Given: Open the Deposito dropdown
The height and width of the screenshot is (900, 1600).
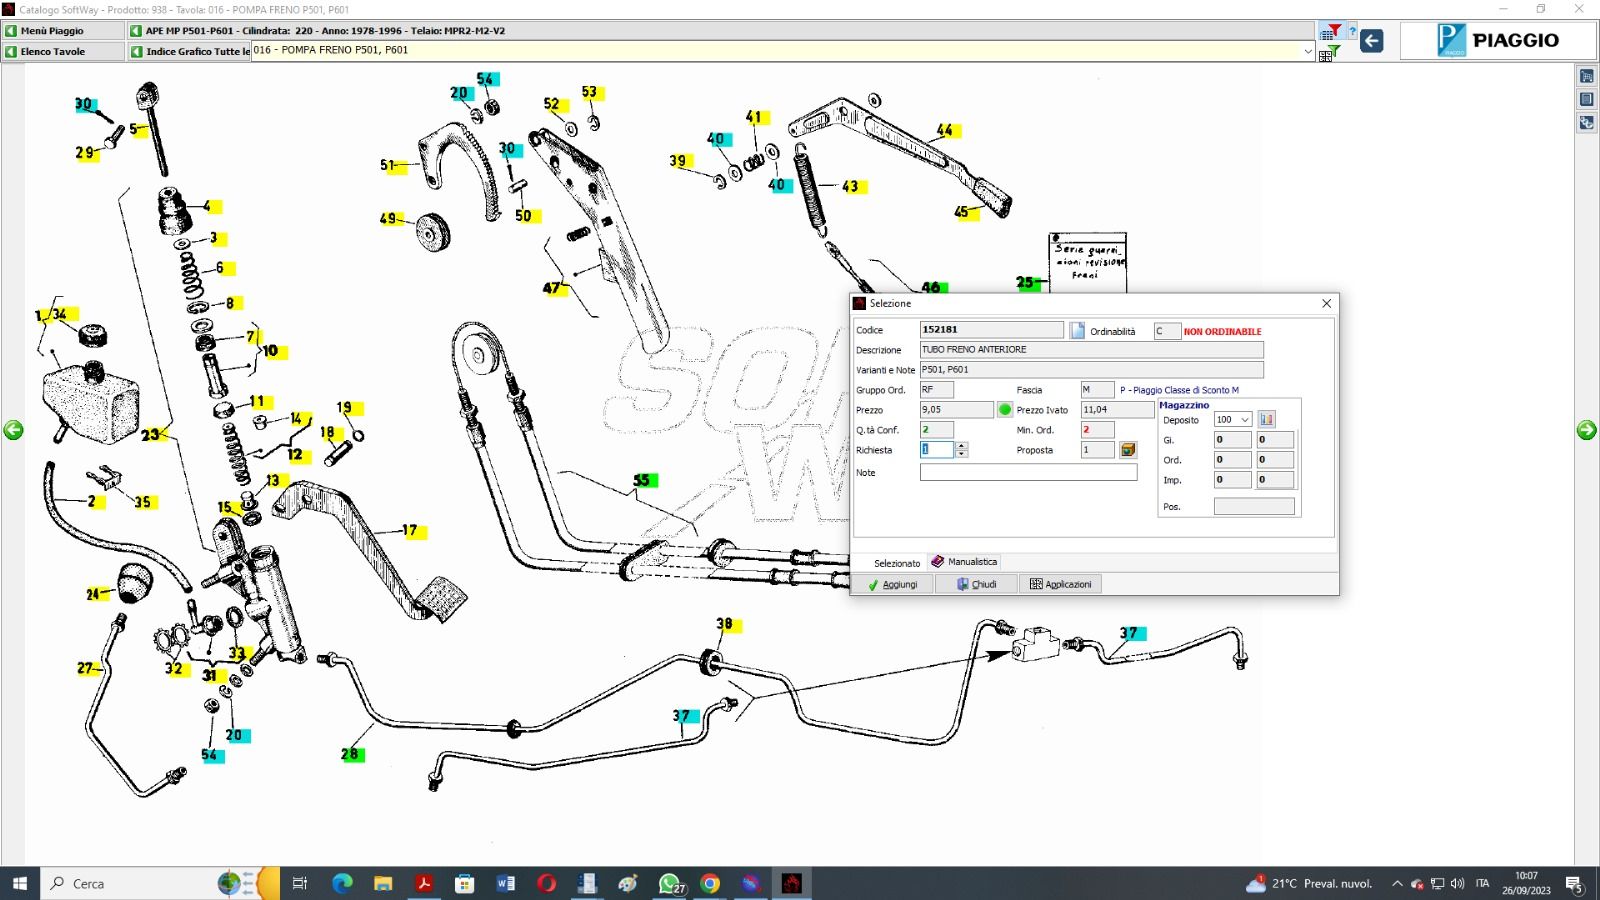Looking at the screenshot, I should click(1244, 420).
